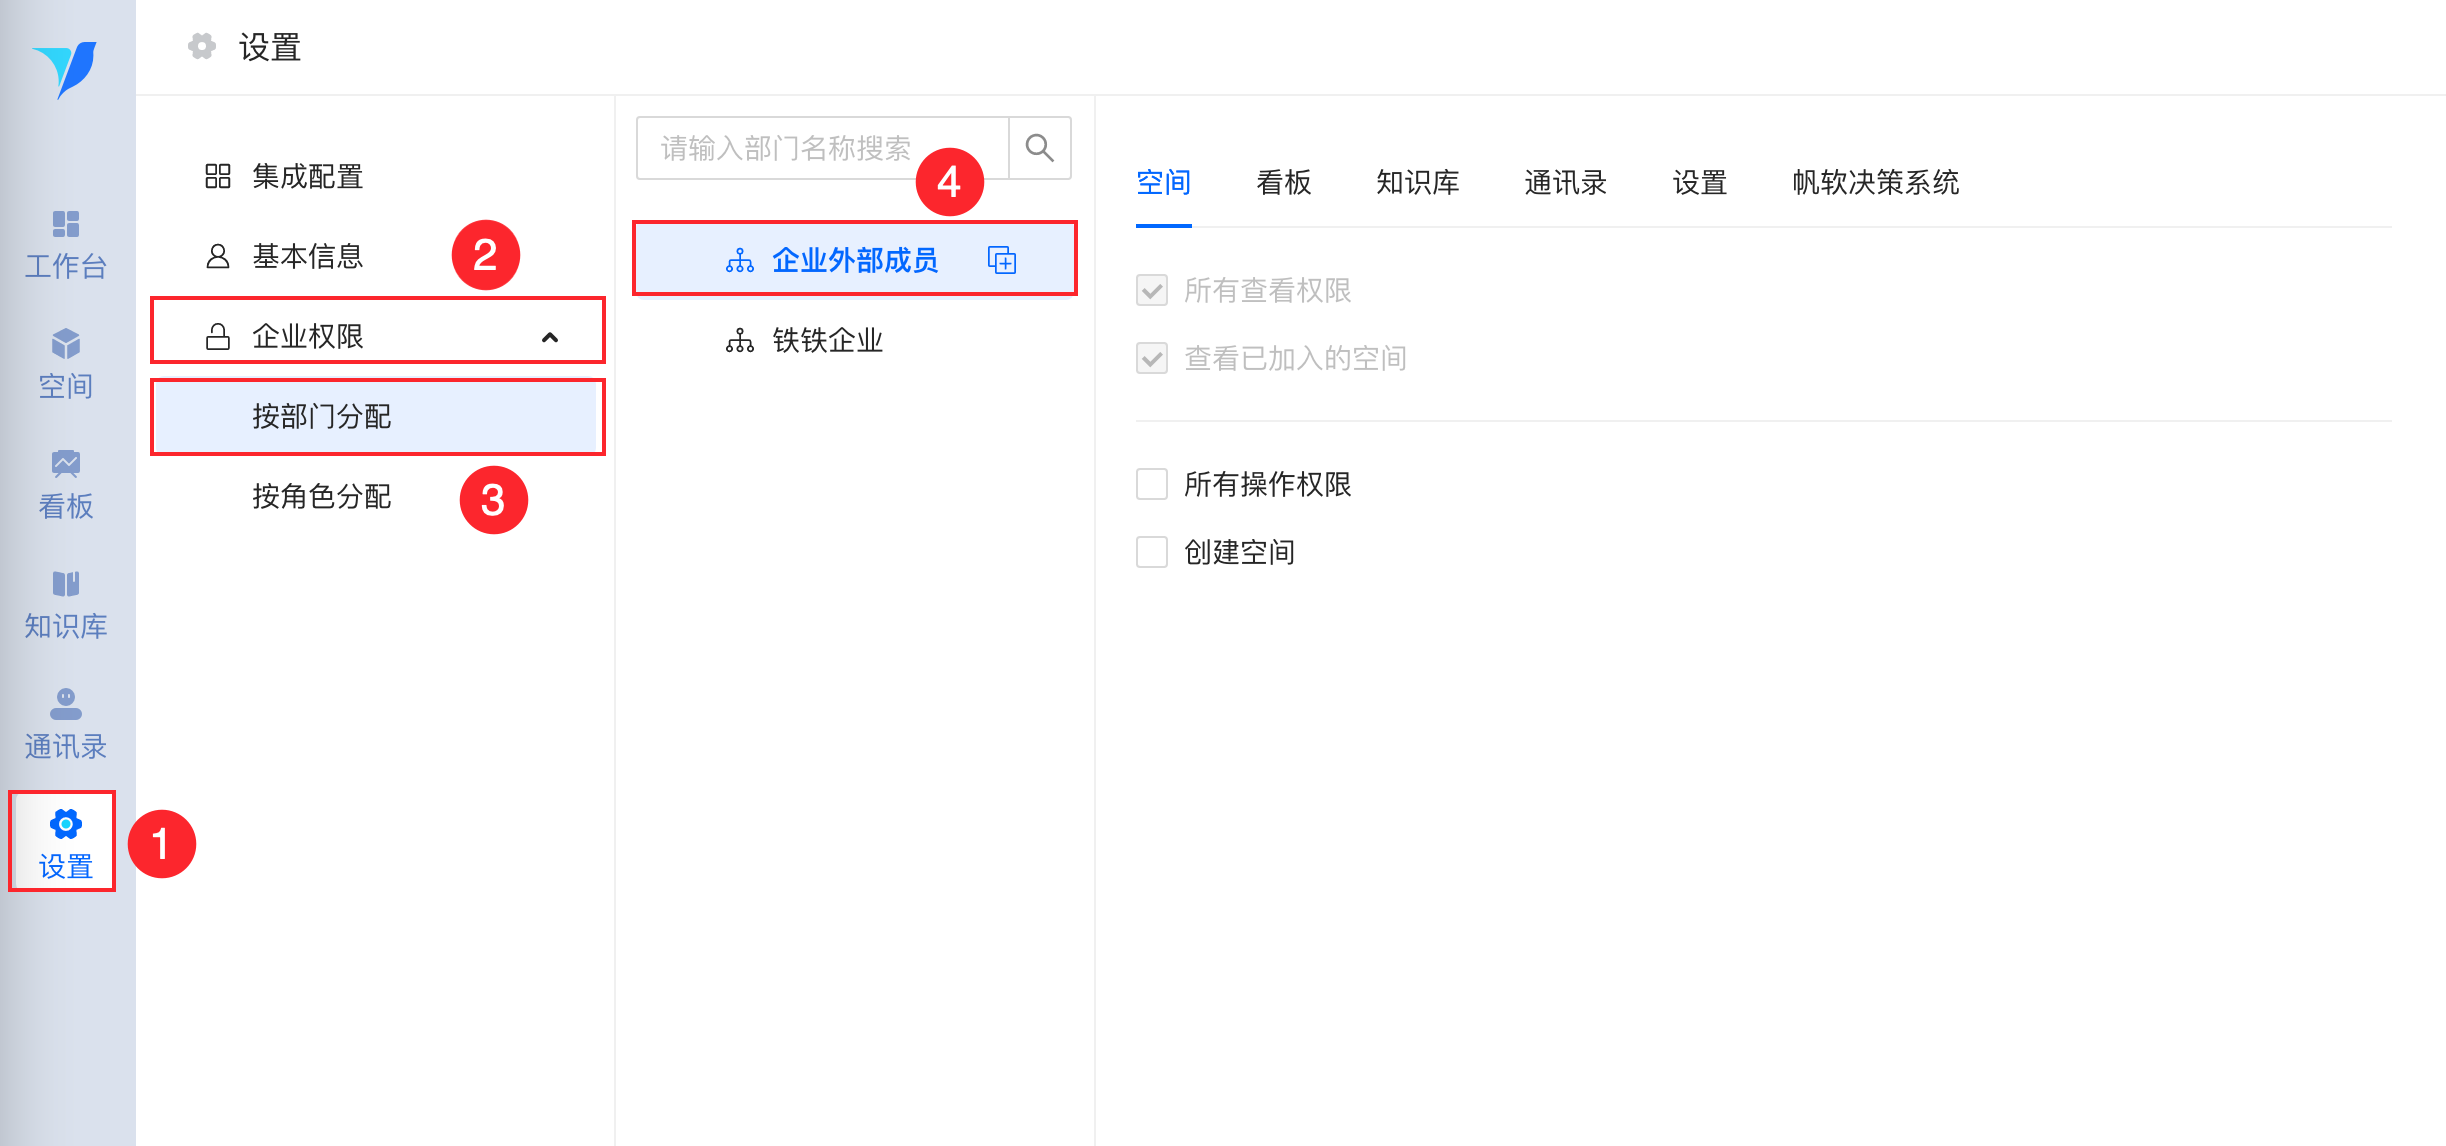Select the 铁铁企业 department node

[x=827, y=340]
